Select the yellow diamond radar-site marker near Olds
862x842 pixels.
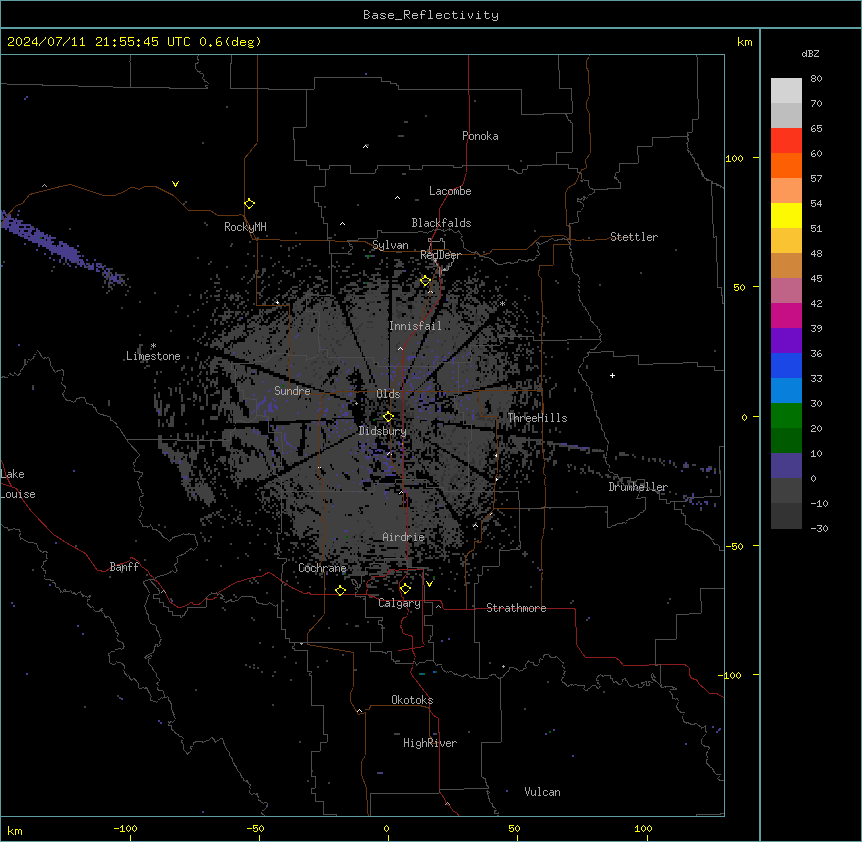coord(389,417)
